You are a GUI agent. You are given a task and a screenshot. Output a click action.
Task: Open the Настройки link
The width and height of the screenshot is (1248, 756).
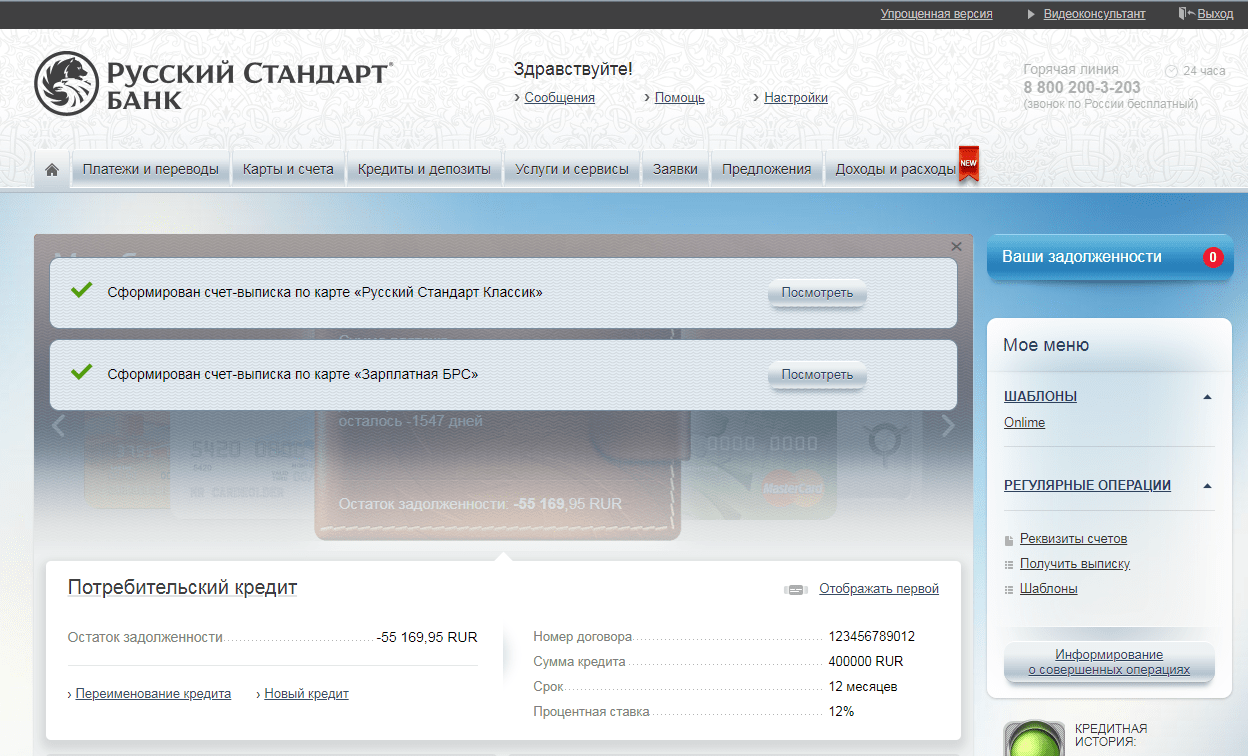796,98
